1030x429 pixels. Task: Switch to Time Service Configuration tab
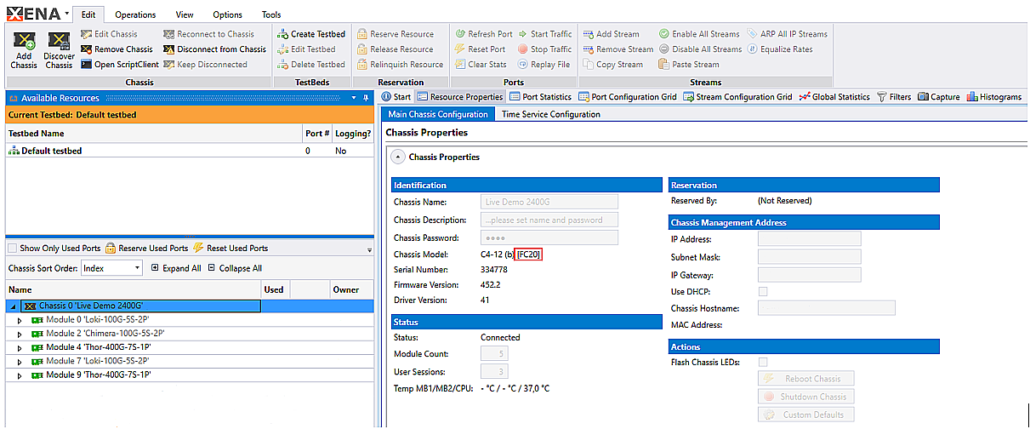pos(550,114)
